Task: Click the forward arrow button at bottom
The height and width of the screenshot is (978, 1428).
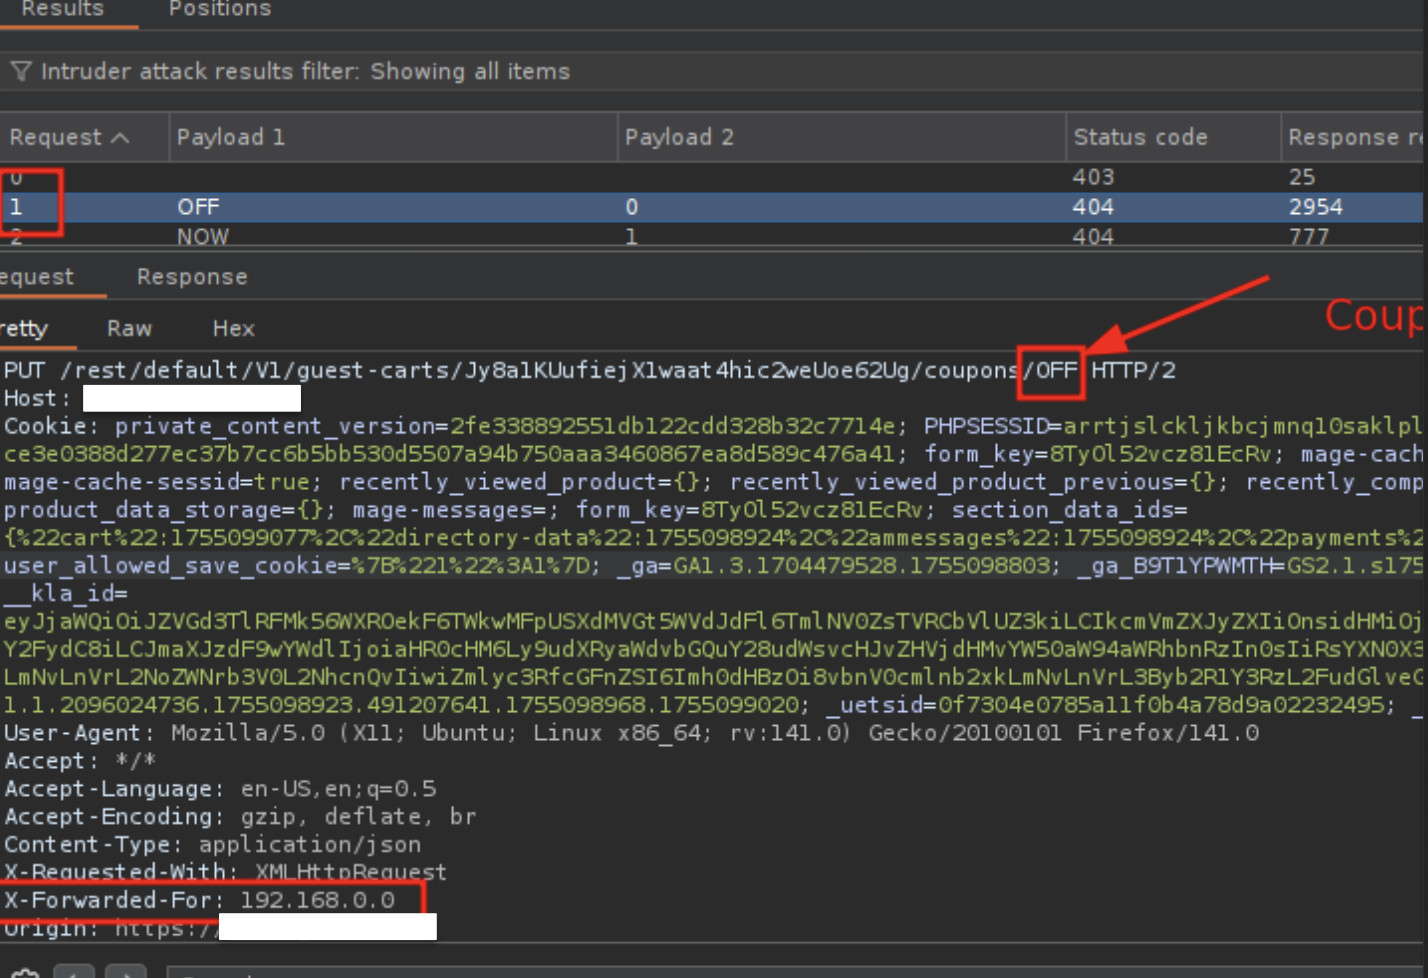Action: coord(126,973)
